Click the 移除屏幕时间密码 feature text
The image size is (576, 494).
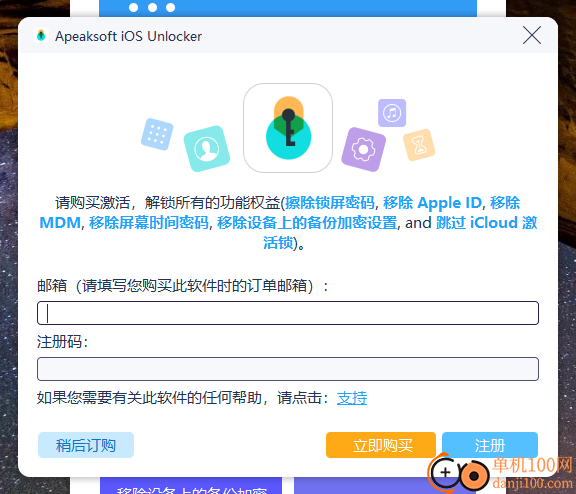[x=149, y=223]
